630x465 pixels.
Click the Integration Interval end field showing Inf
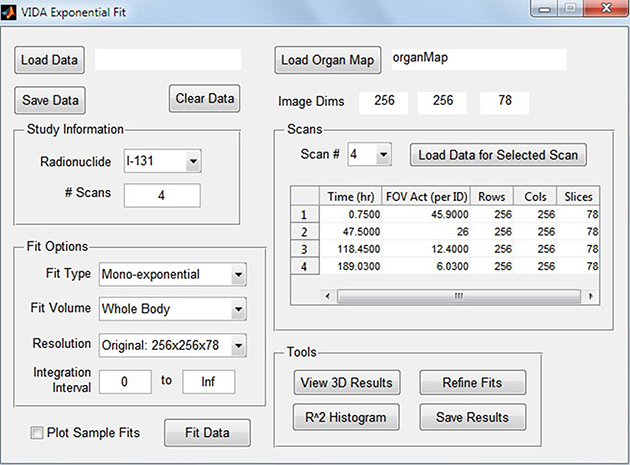[x=209, y=382]
